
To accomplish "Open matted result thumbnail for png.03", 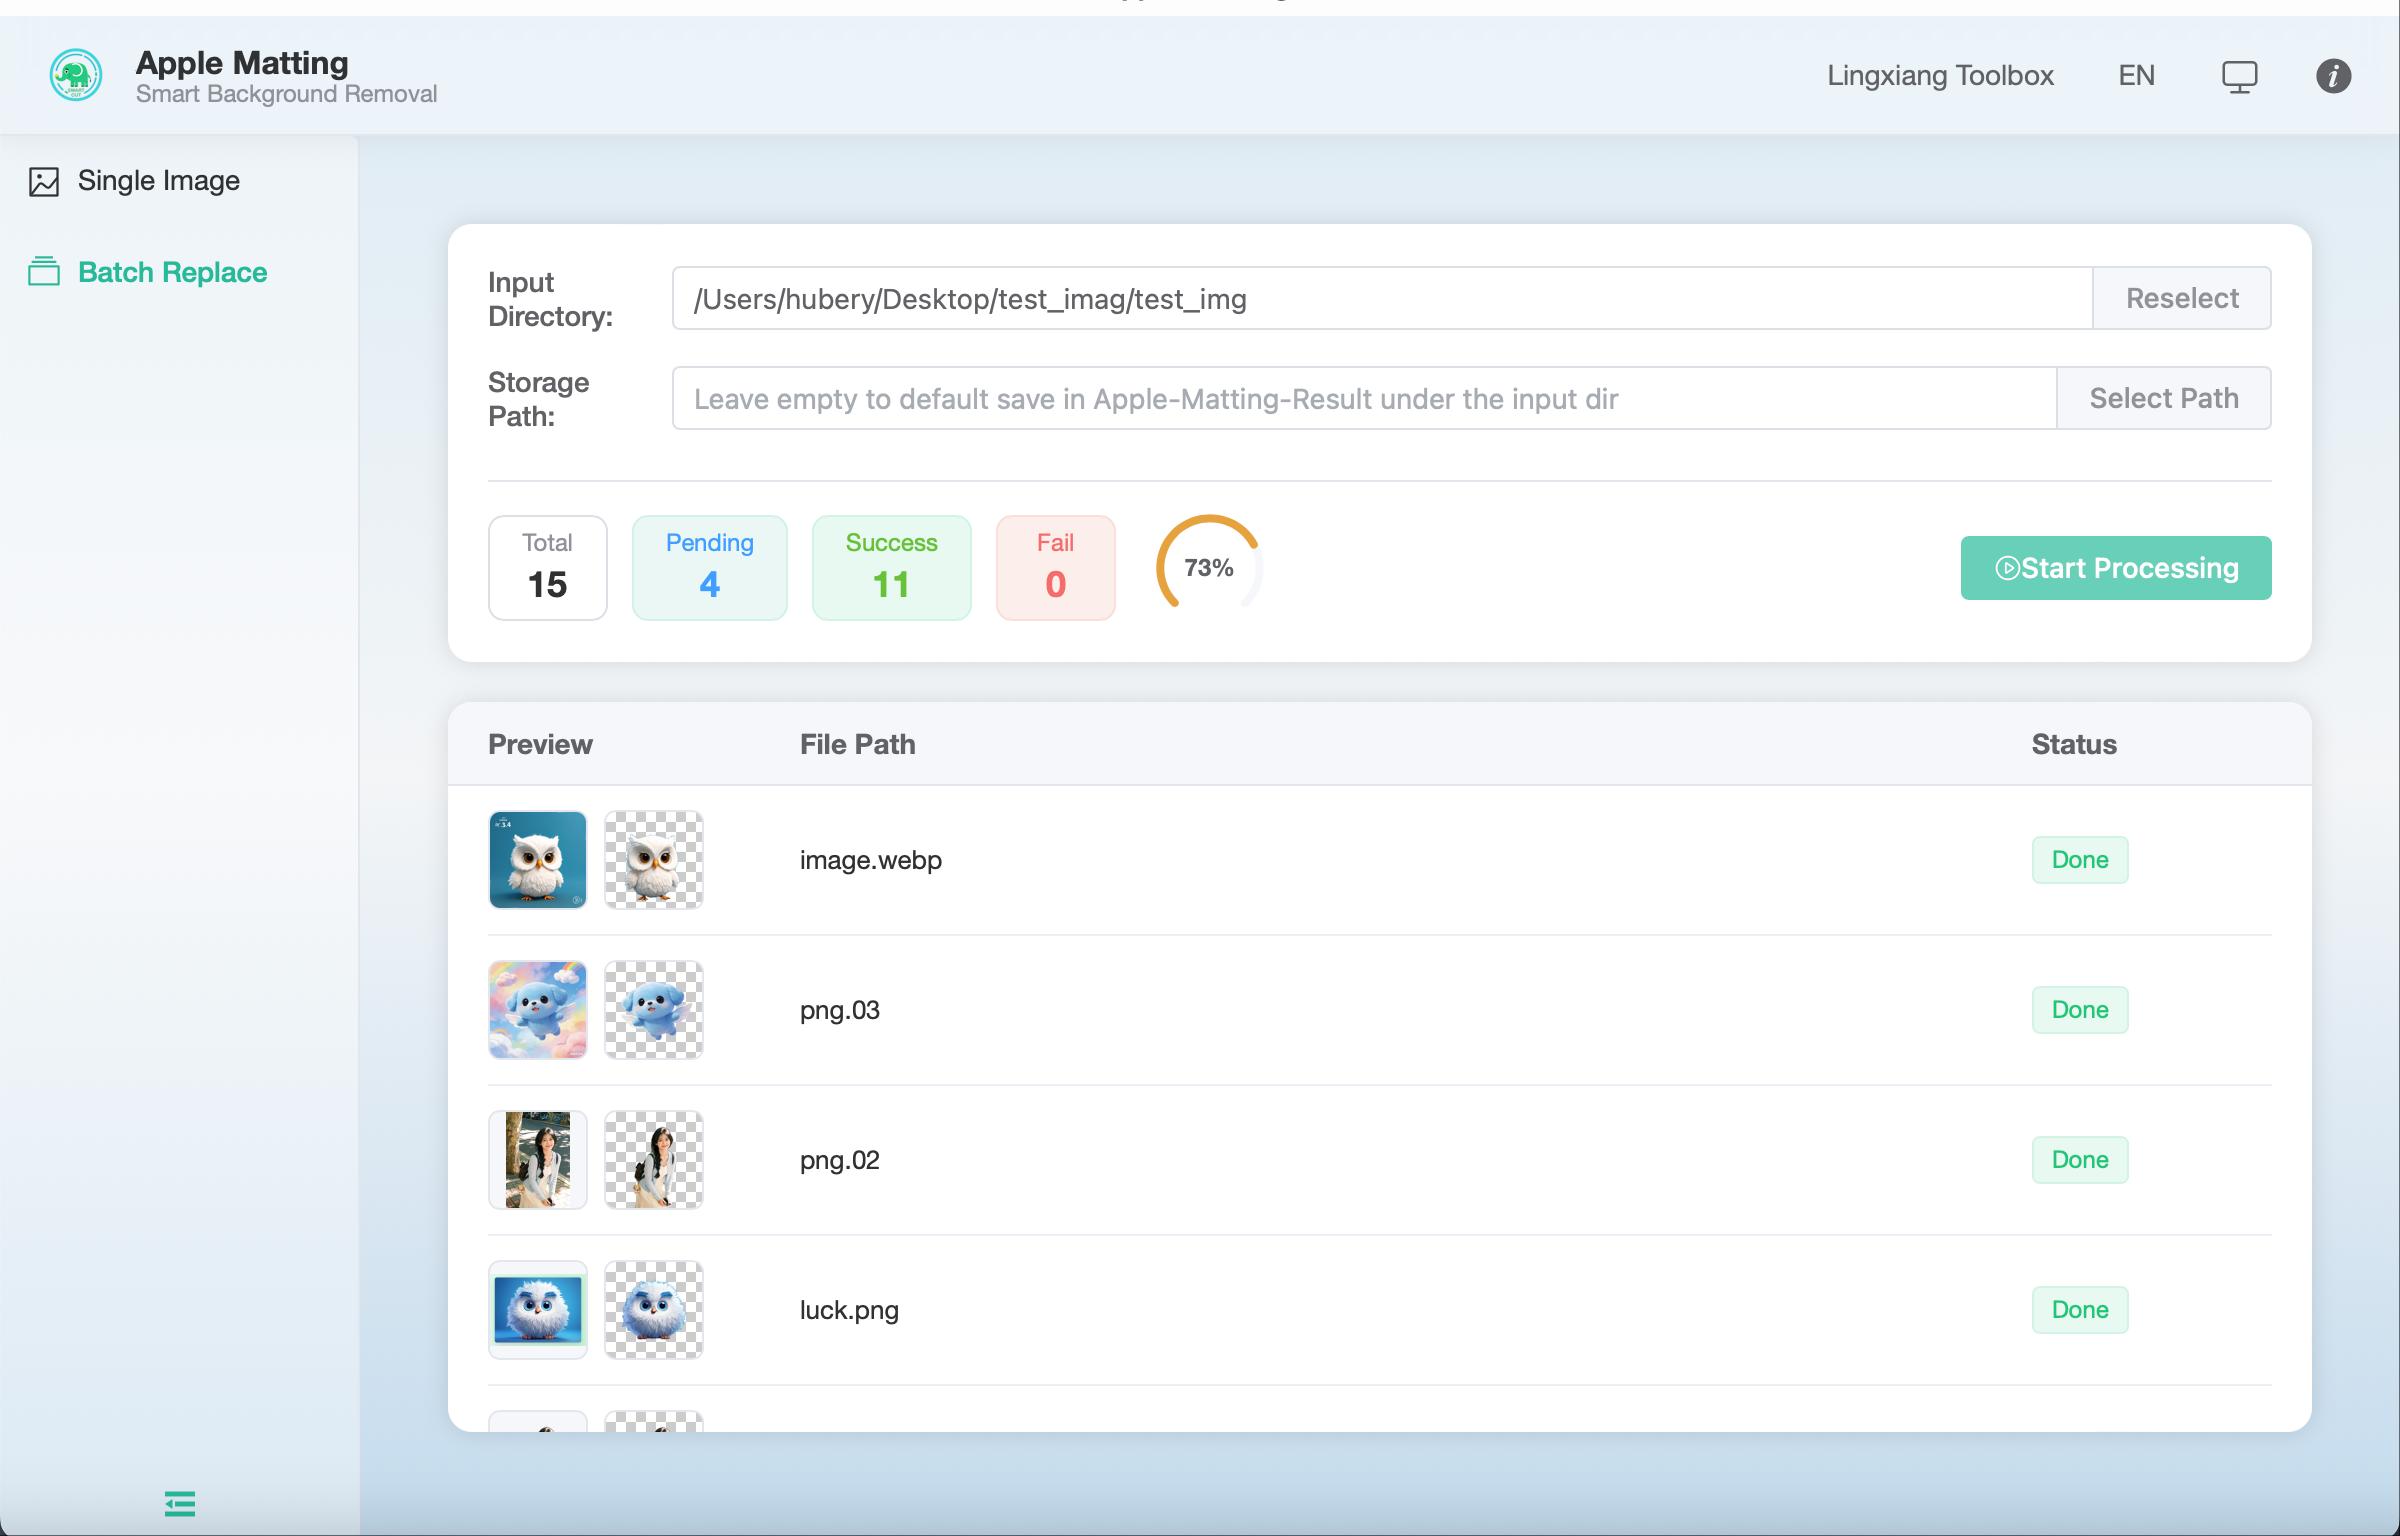I will pos(654,1010).
